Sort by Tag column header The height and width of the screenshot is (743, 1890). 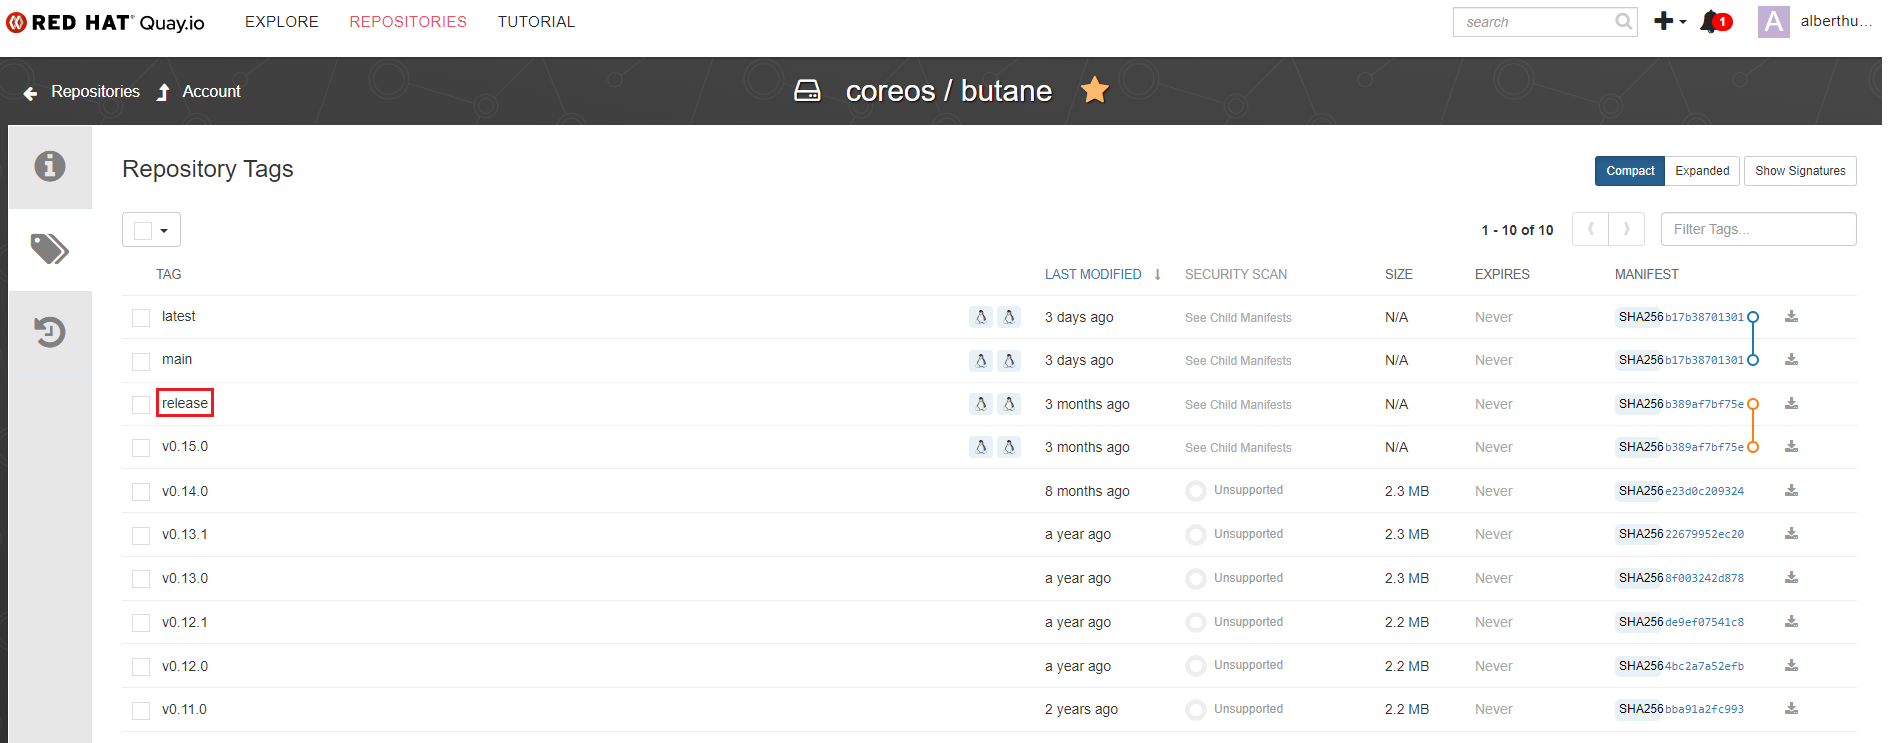pos(169,274)
